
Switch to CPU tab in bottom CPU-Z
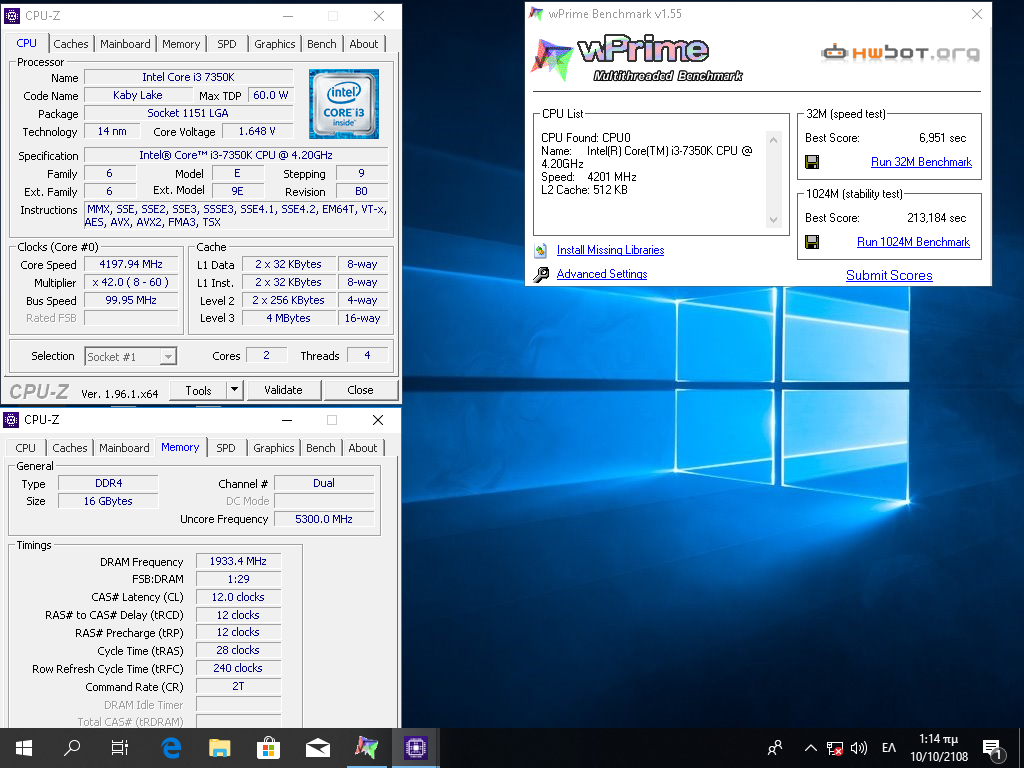point(25,448)
